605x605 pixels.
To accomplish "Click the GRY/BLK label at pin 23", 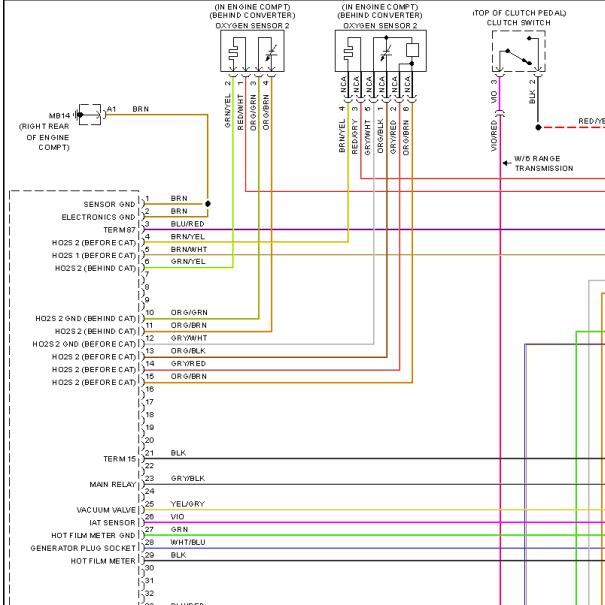I will 188,478.
